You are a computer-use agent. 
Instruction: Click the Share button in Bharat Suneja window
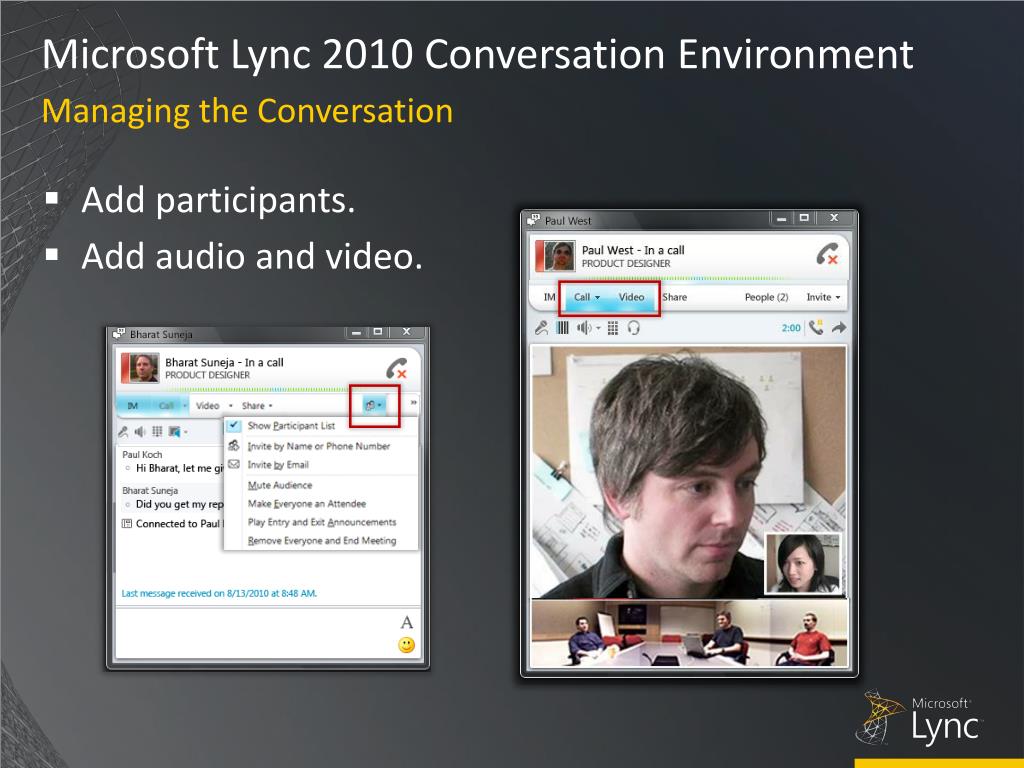click(253, 406)
